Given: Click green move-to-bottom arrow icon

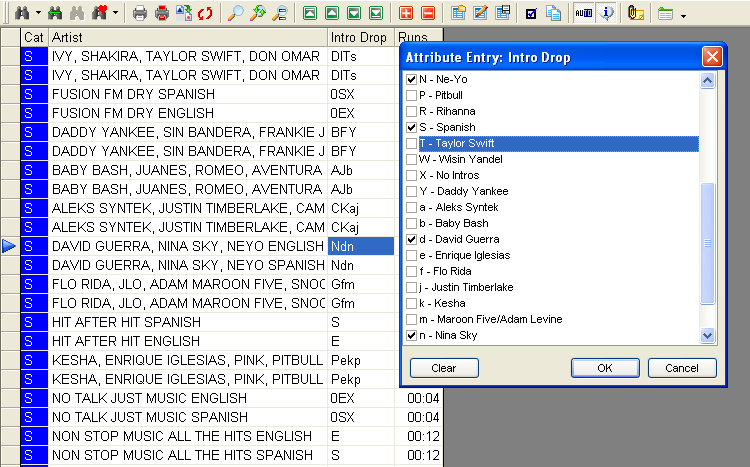Looking at the screenshot, I should point(376,13).
